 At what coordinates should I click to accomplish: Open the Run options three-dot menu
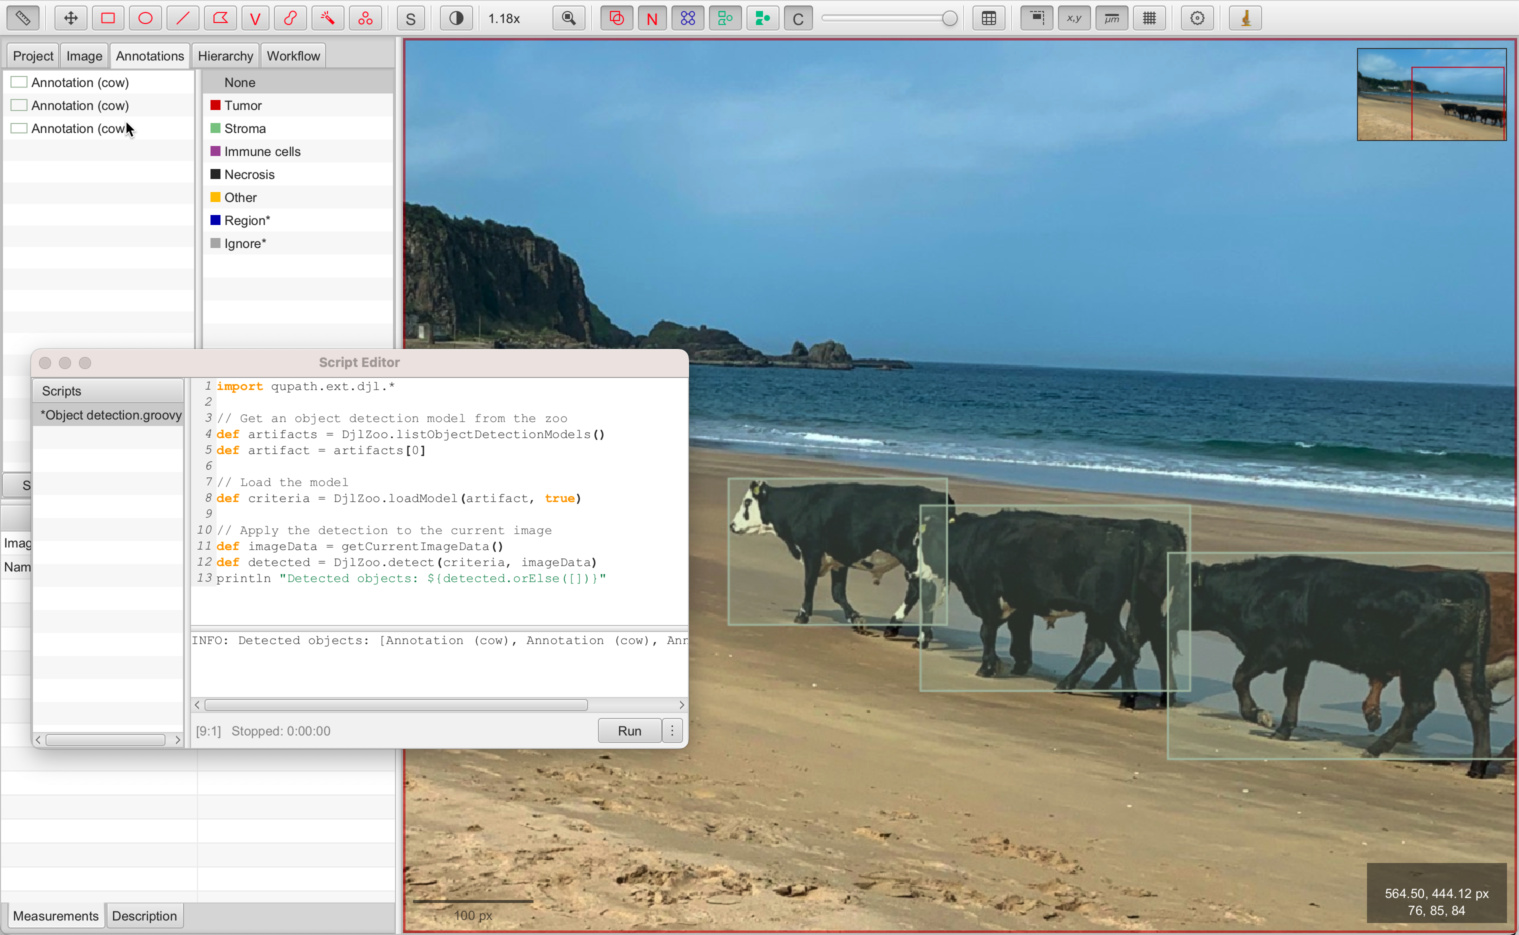[672, 731]
